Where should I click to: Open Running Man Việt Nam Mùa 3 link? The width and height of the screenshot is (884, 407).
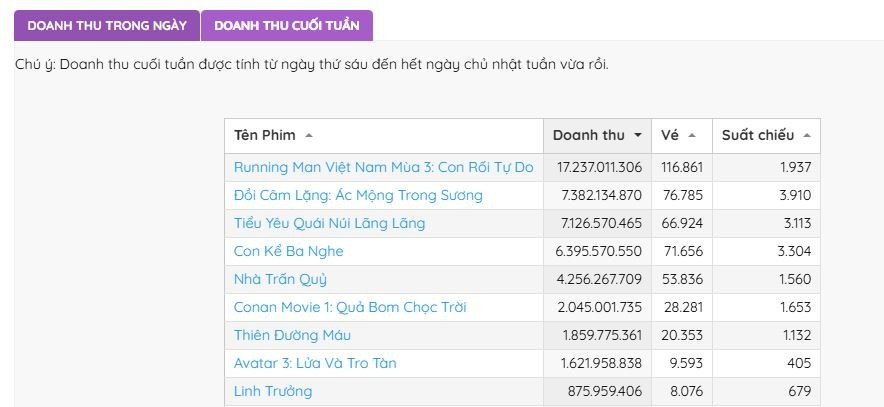(383, 167)
